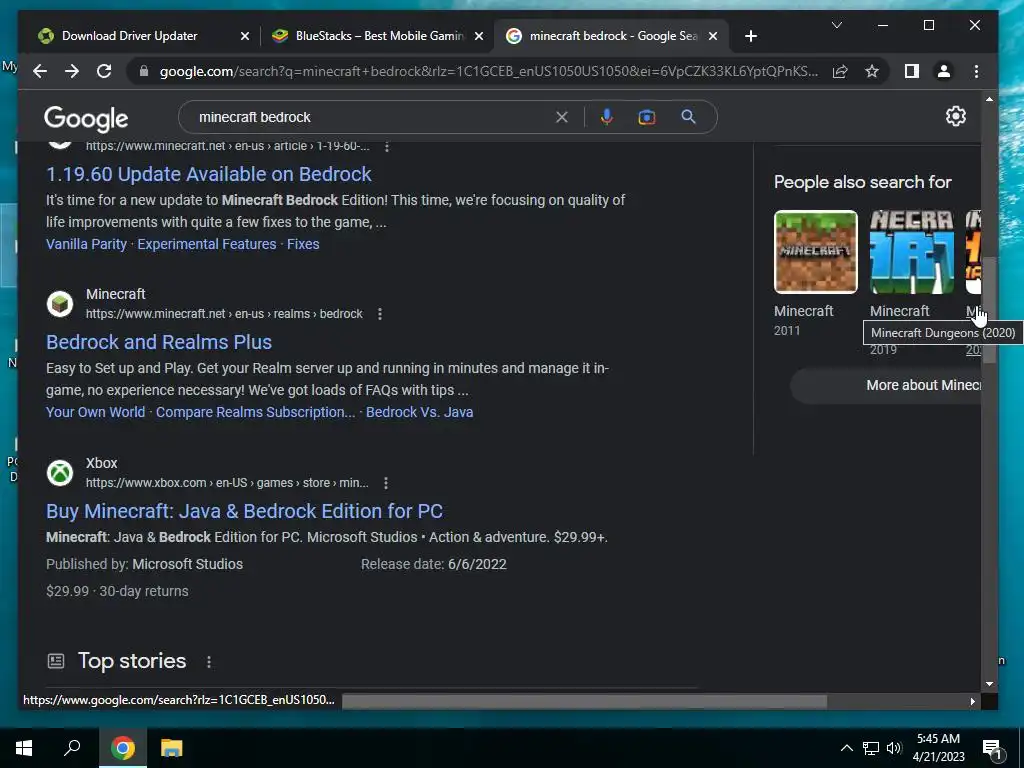Click the More about Minecraft button
The height and width of the screenshot is (768, 1024).
click(x=886, y=385)
